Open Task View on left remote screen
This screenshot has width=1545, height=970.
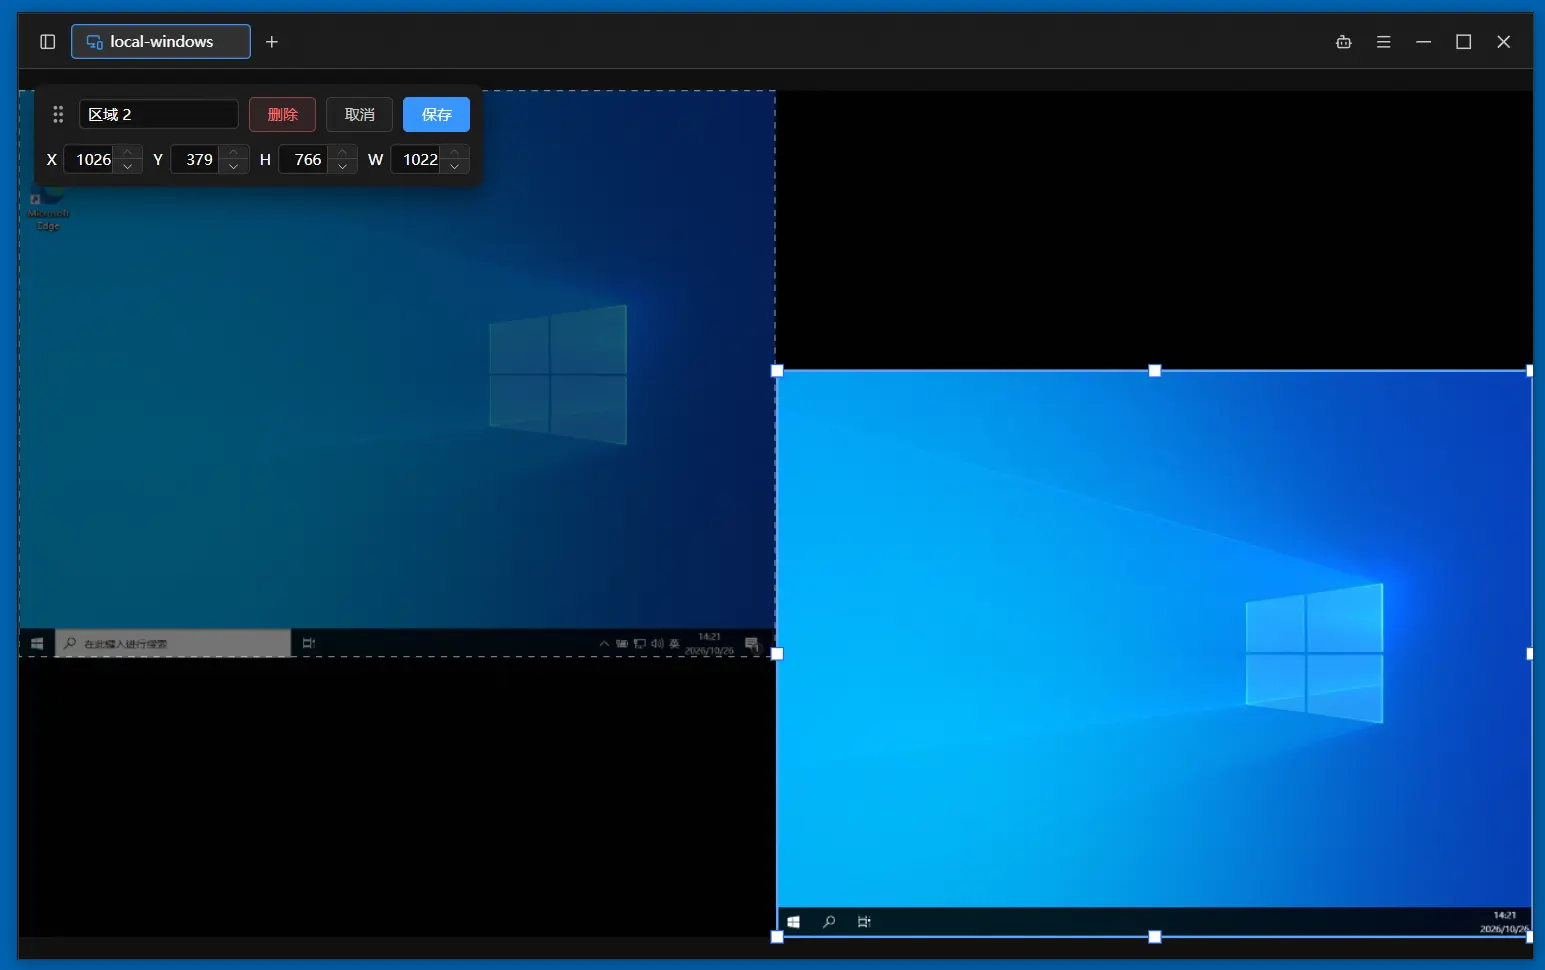[309, 644]
